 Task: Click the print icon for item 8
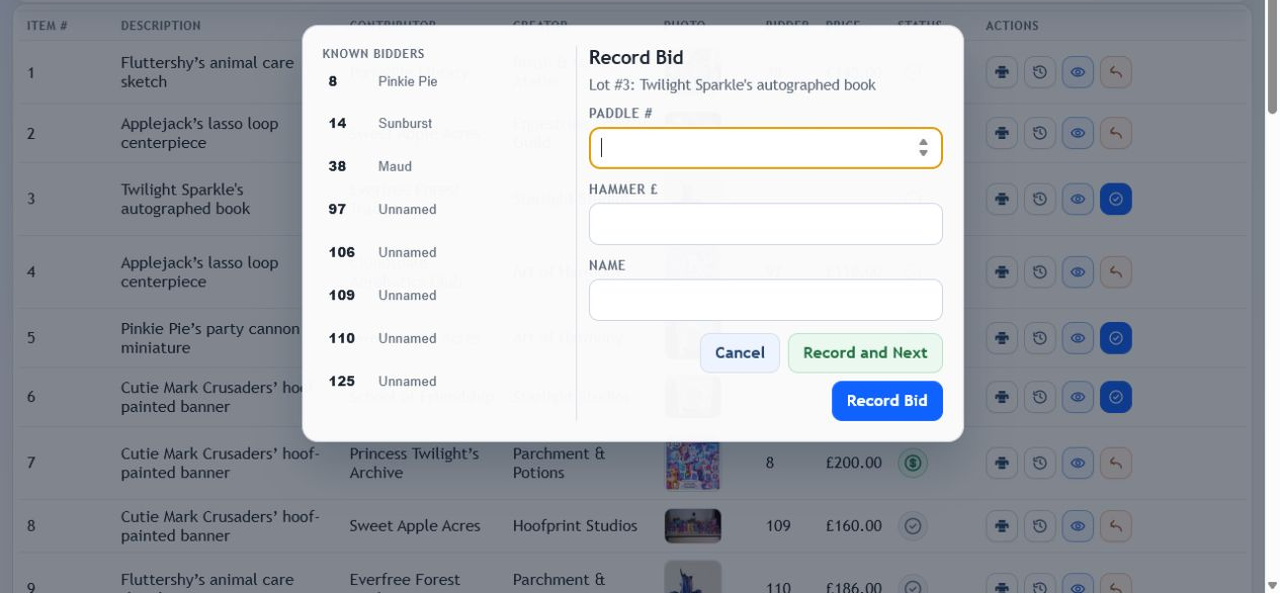click(x=1002, y=526)
